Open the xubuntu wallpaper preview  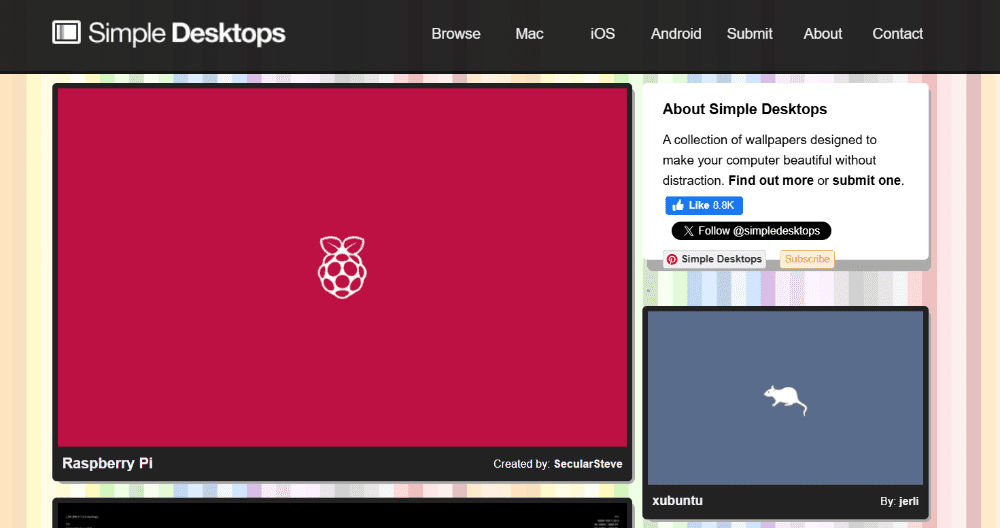click(x=785, y=398)
